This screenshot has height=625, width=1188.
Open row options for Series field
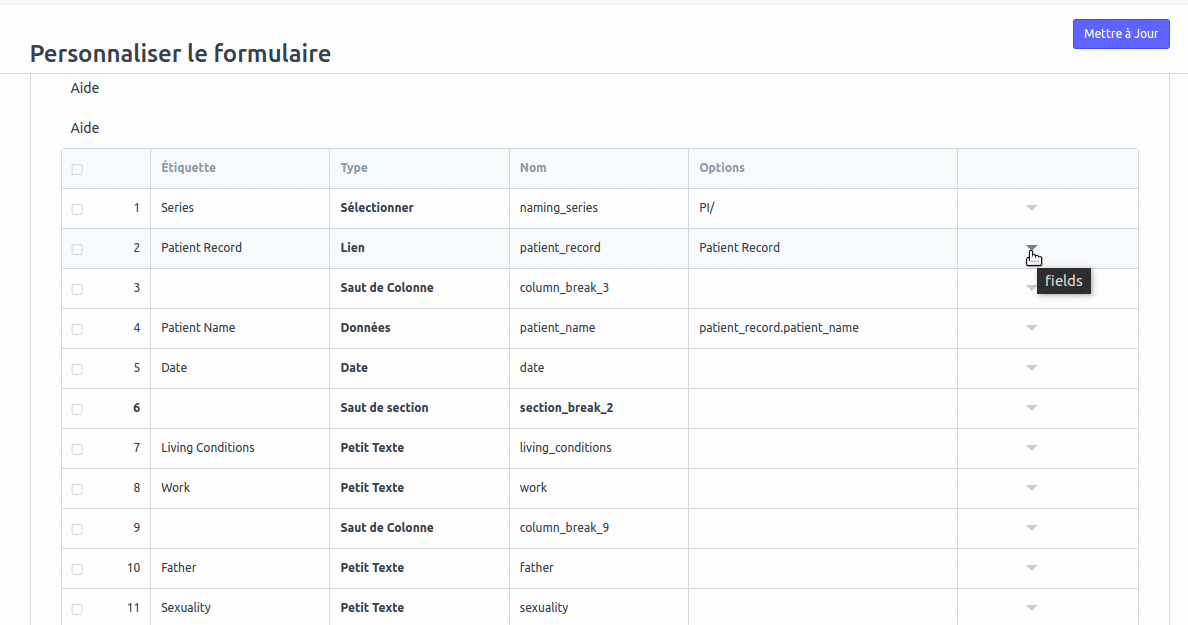click(1031, 207)
